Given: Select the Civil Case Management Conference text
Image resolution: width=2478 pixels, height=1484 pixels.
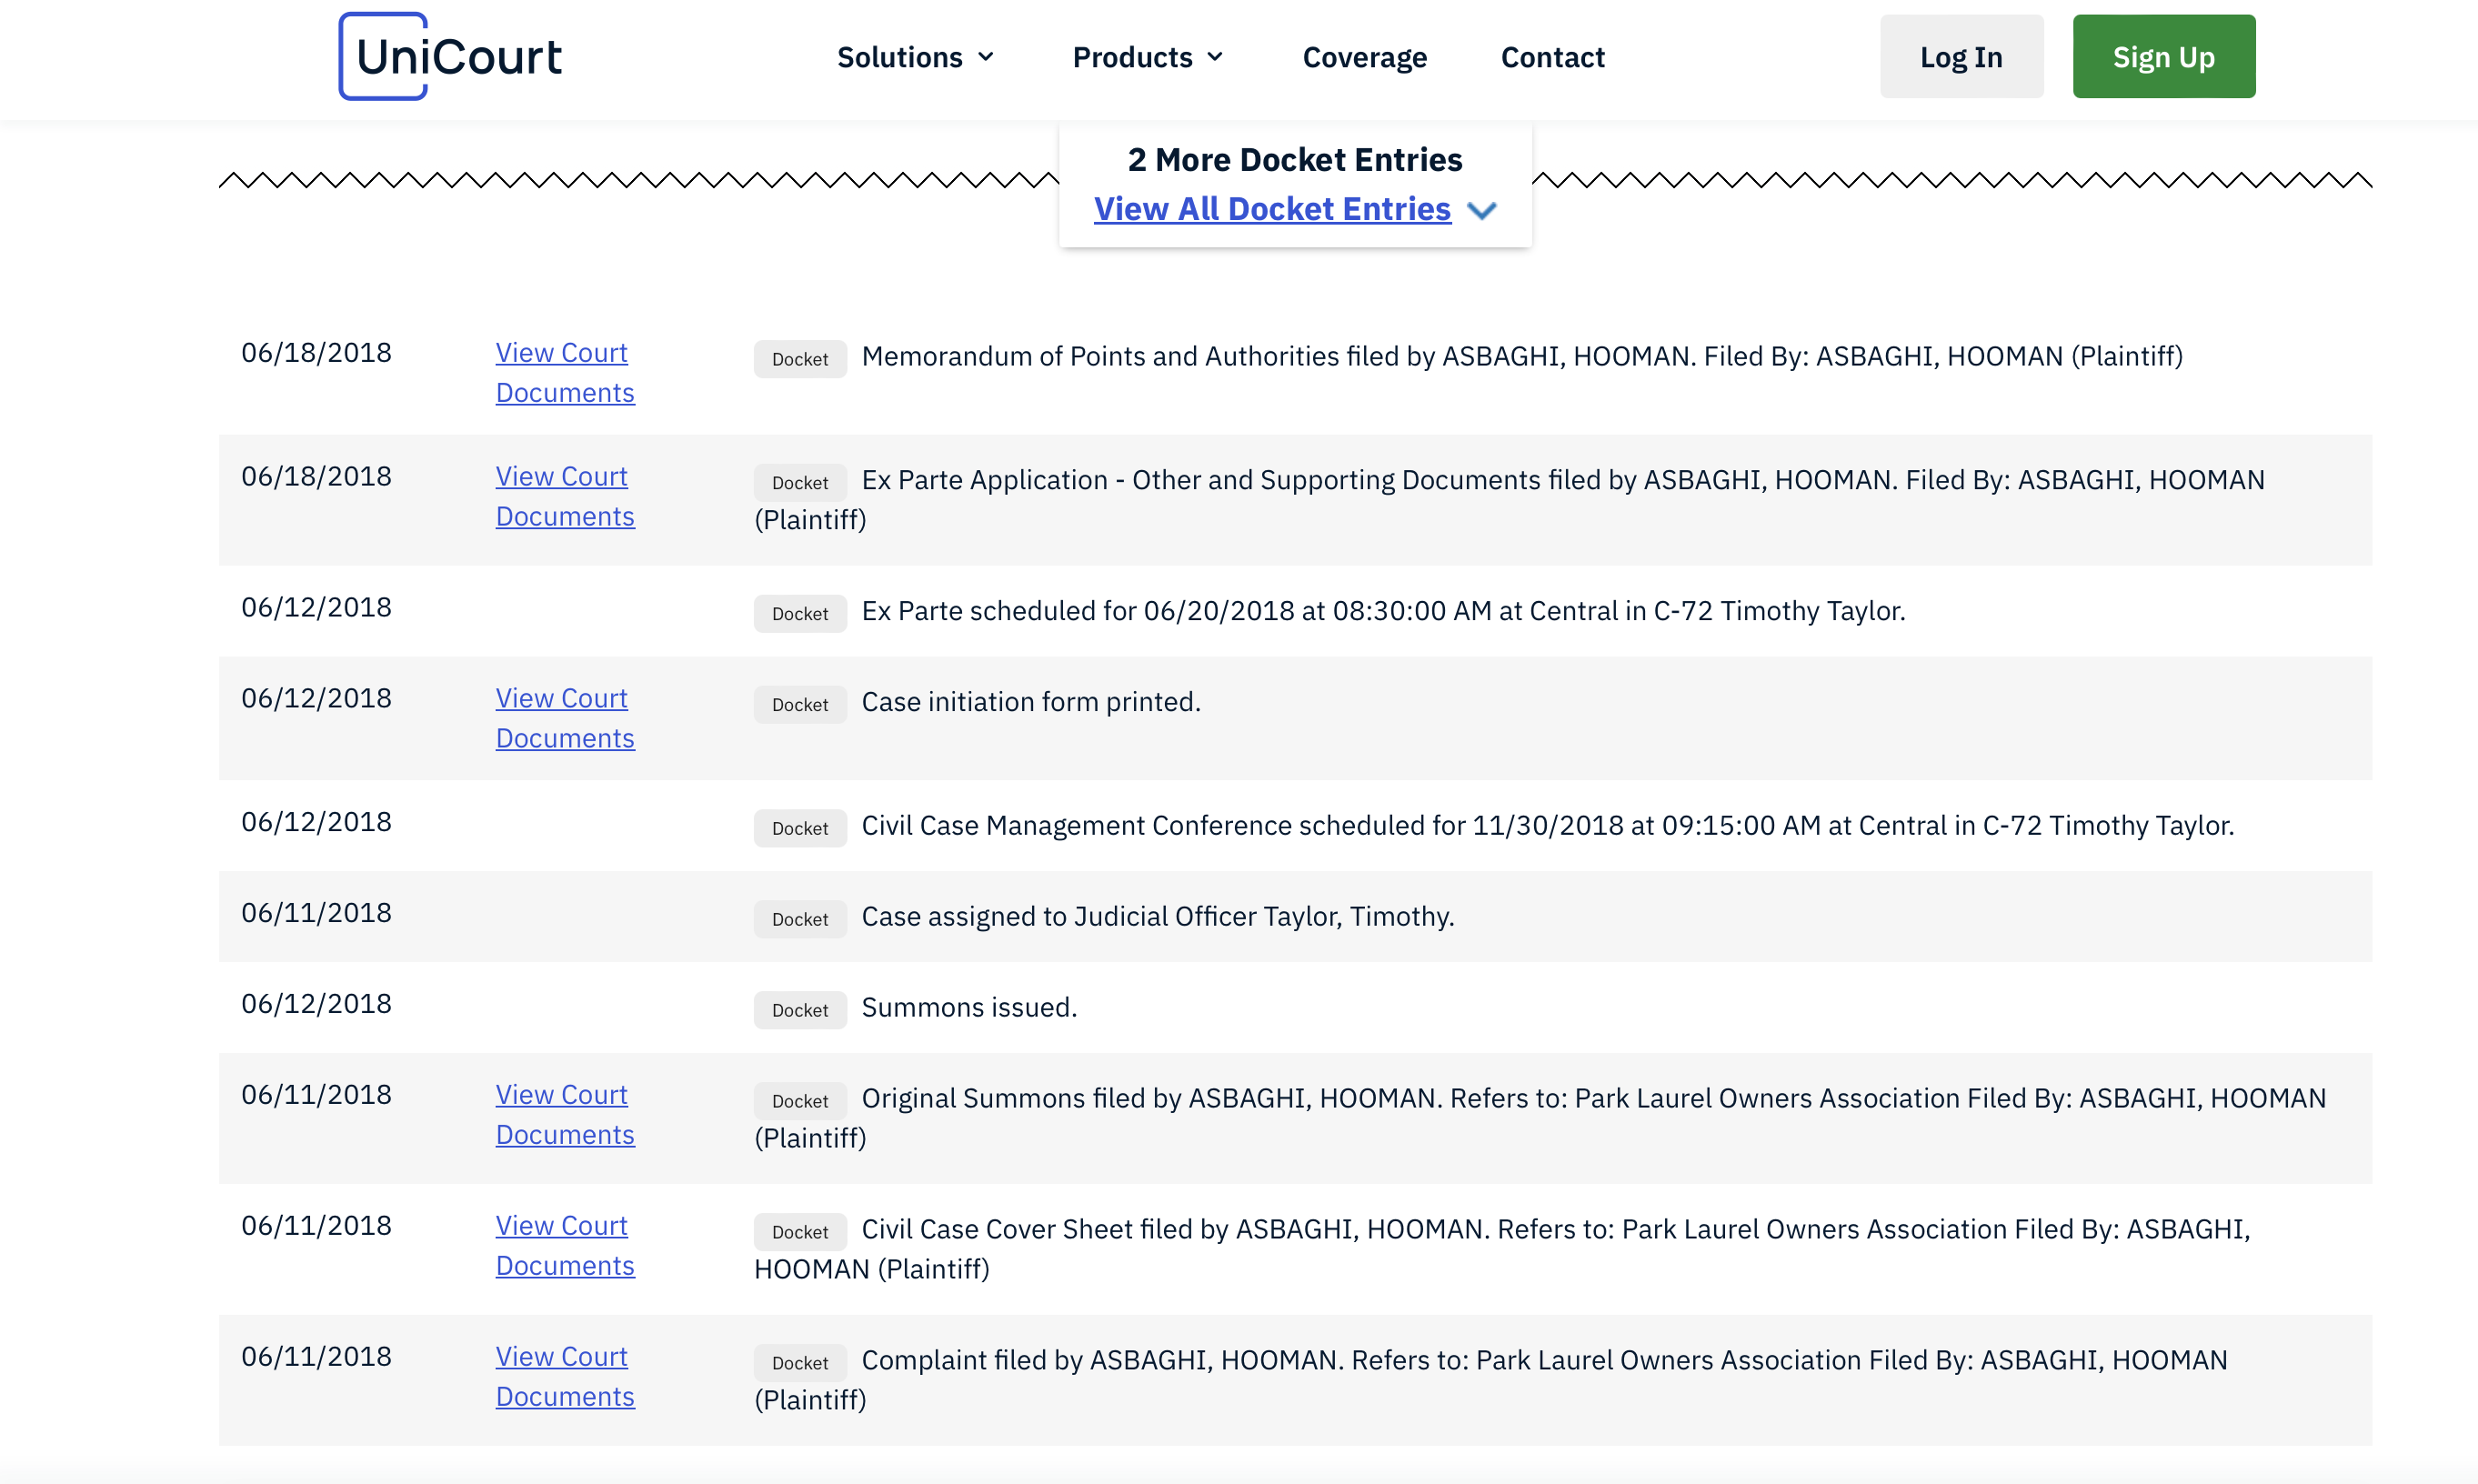Looking at the screenshot, I should [1548, 826].
